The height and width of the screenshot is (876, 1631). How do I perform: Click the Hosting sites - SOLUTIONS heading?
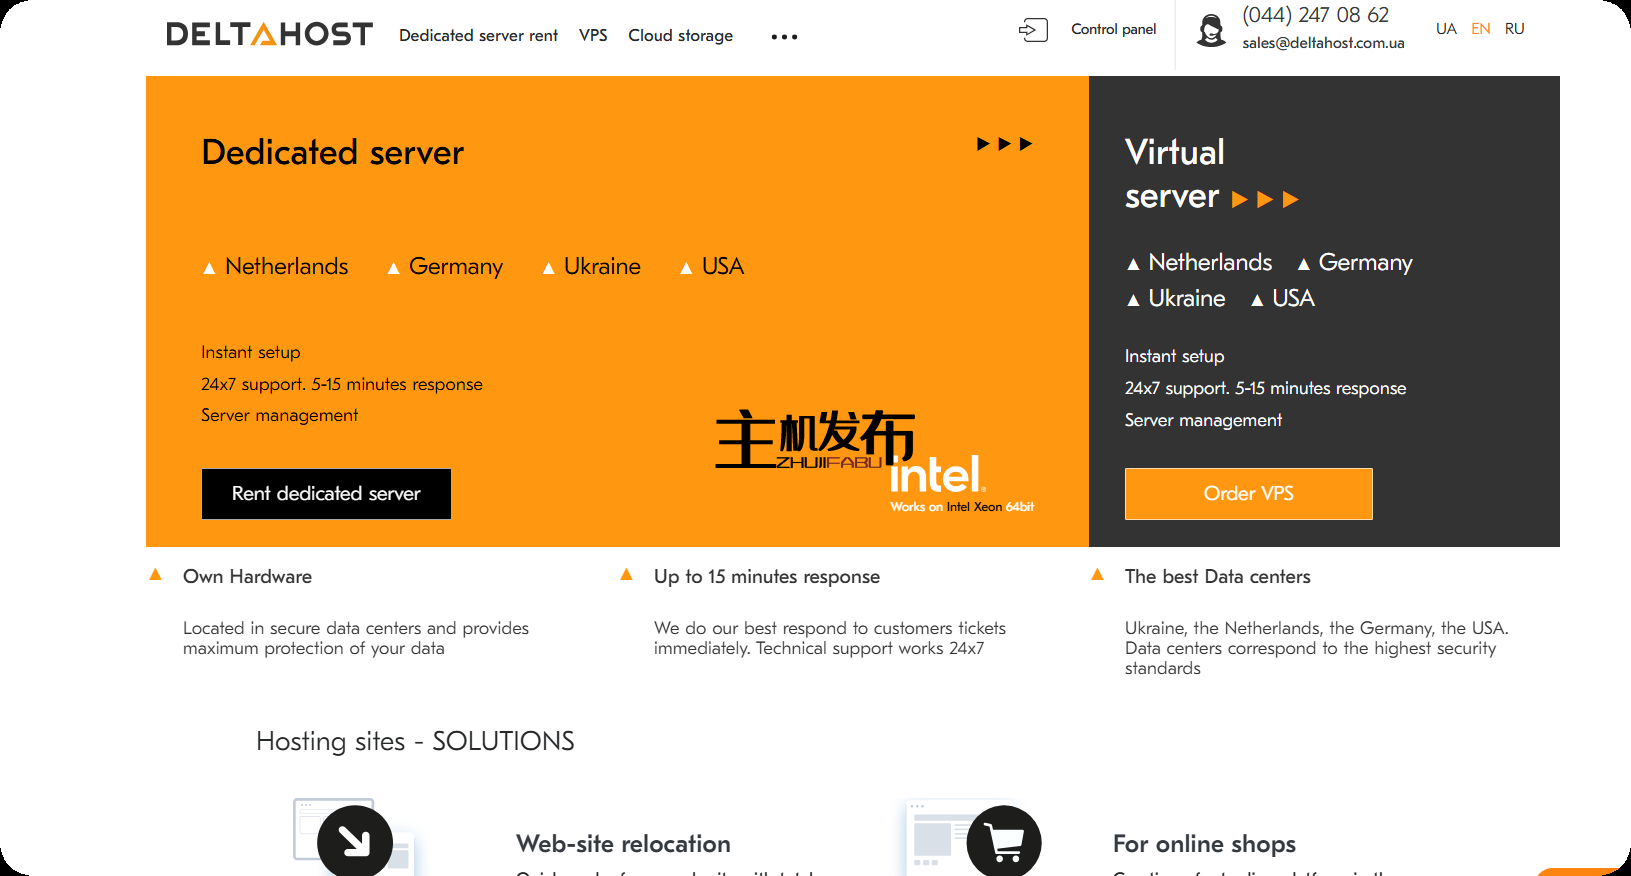(415, 741)
